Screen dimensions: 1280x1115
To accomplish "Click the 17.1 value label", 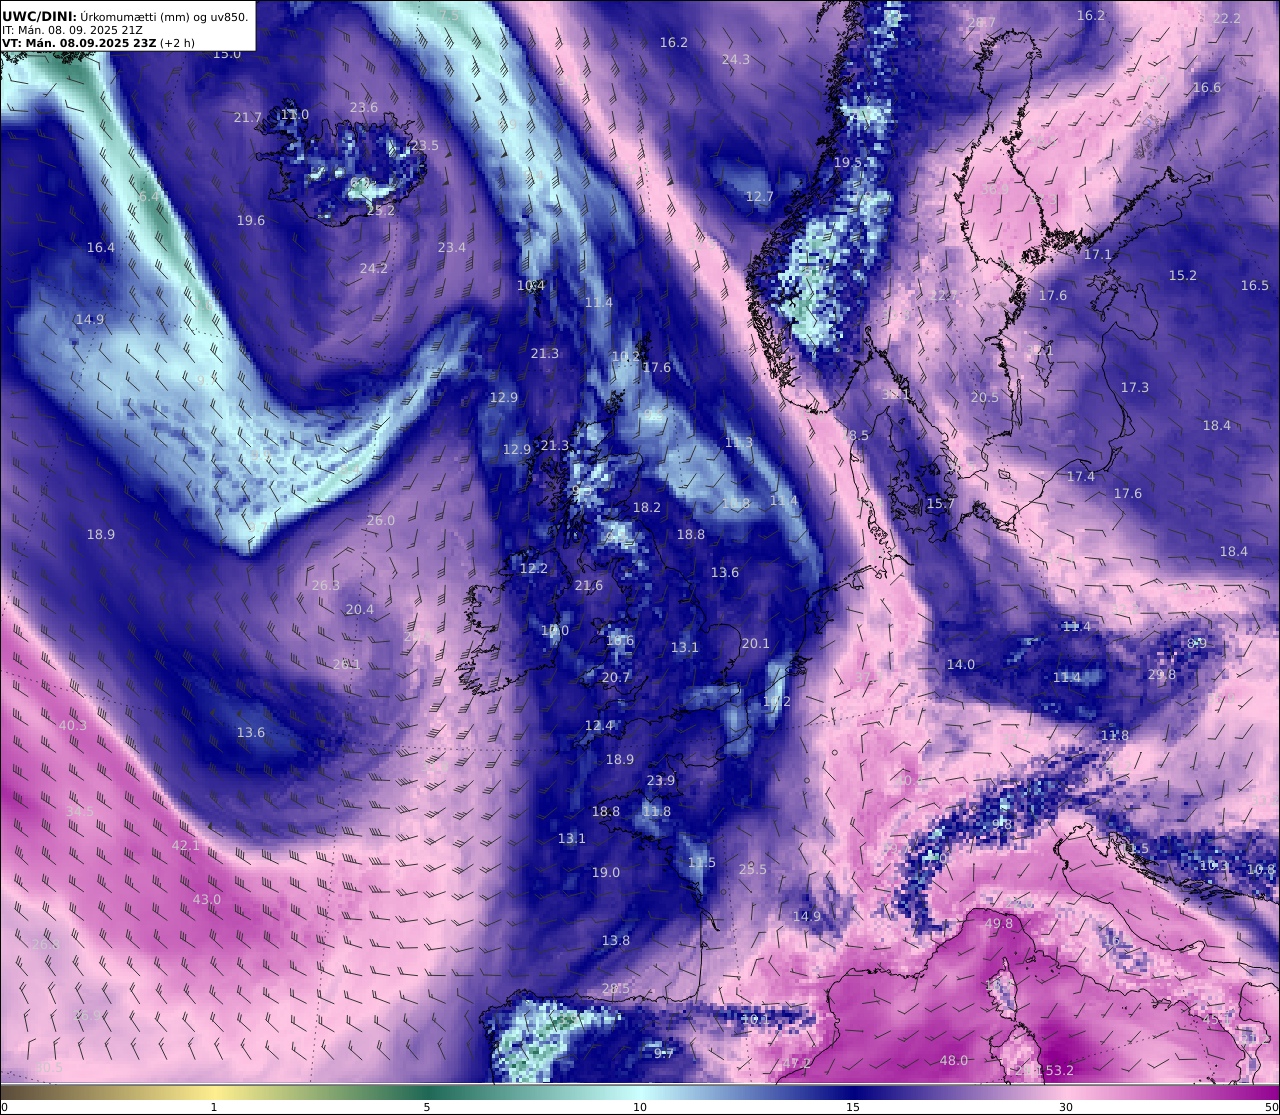I will tap(1098, 255).
